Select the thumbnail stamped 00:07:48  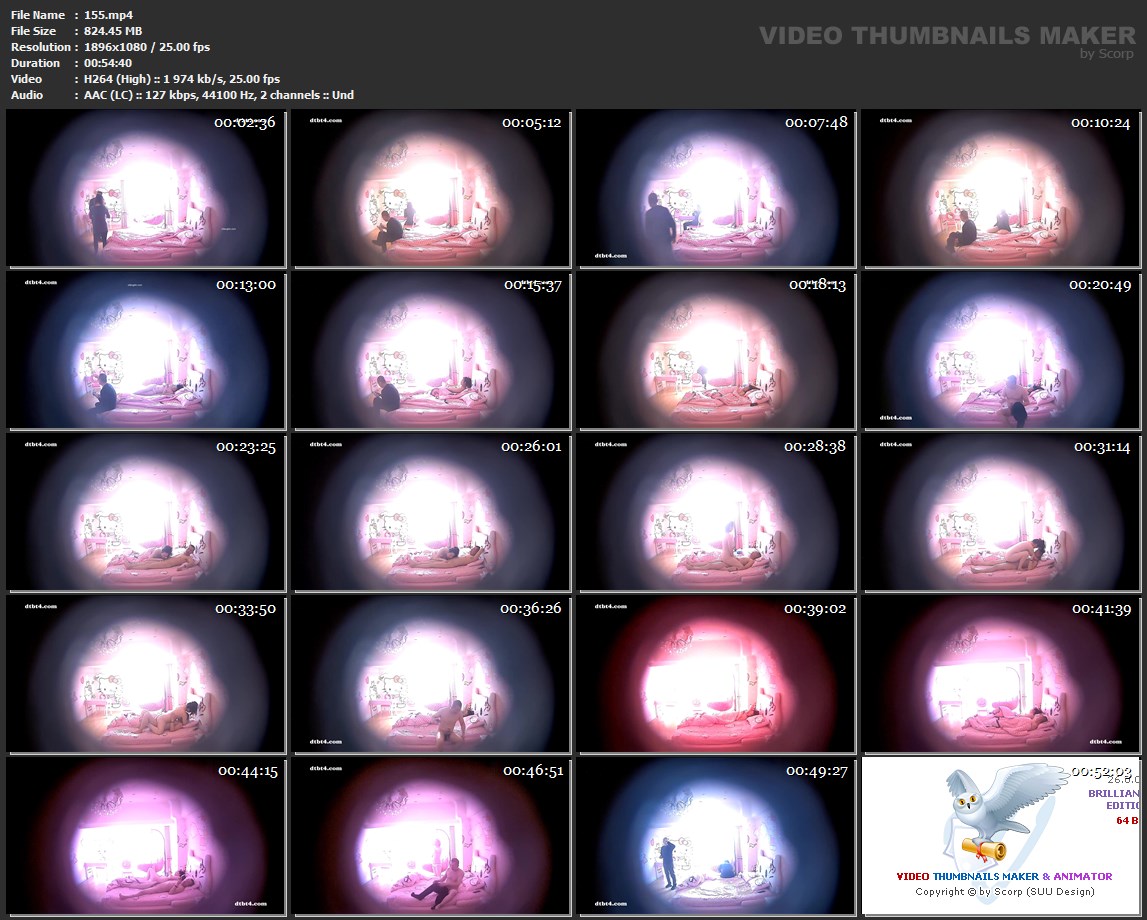tap(716, 188)
